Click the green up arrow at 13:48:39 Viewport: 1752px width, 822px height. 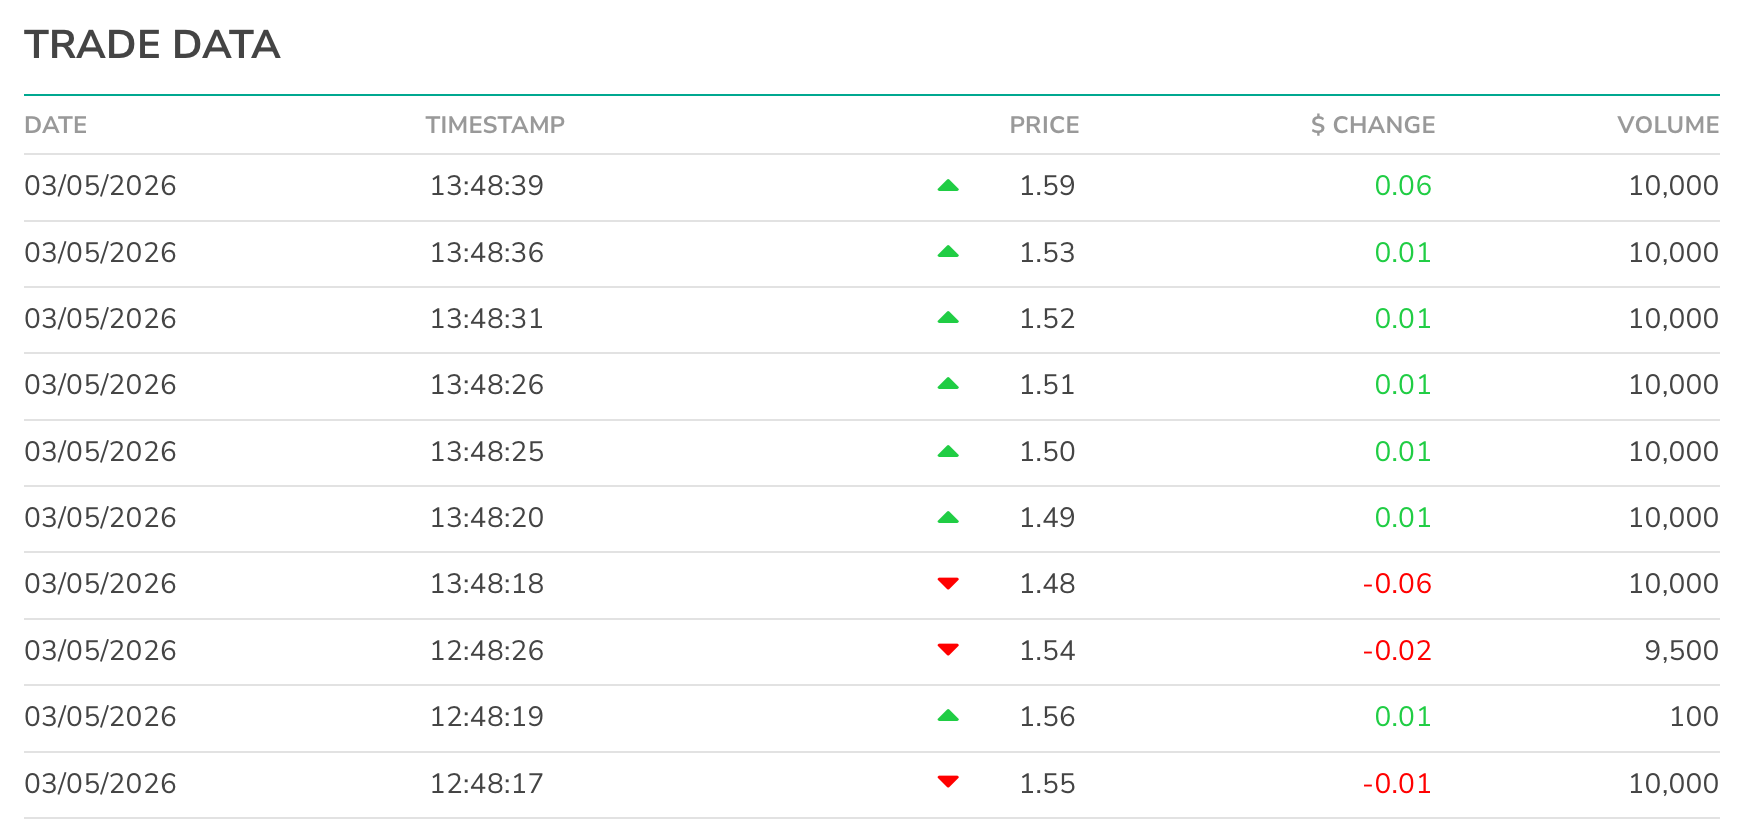click(948, 186)
